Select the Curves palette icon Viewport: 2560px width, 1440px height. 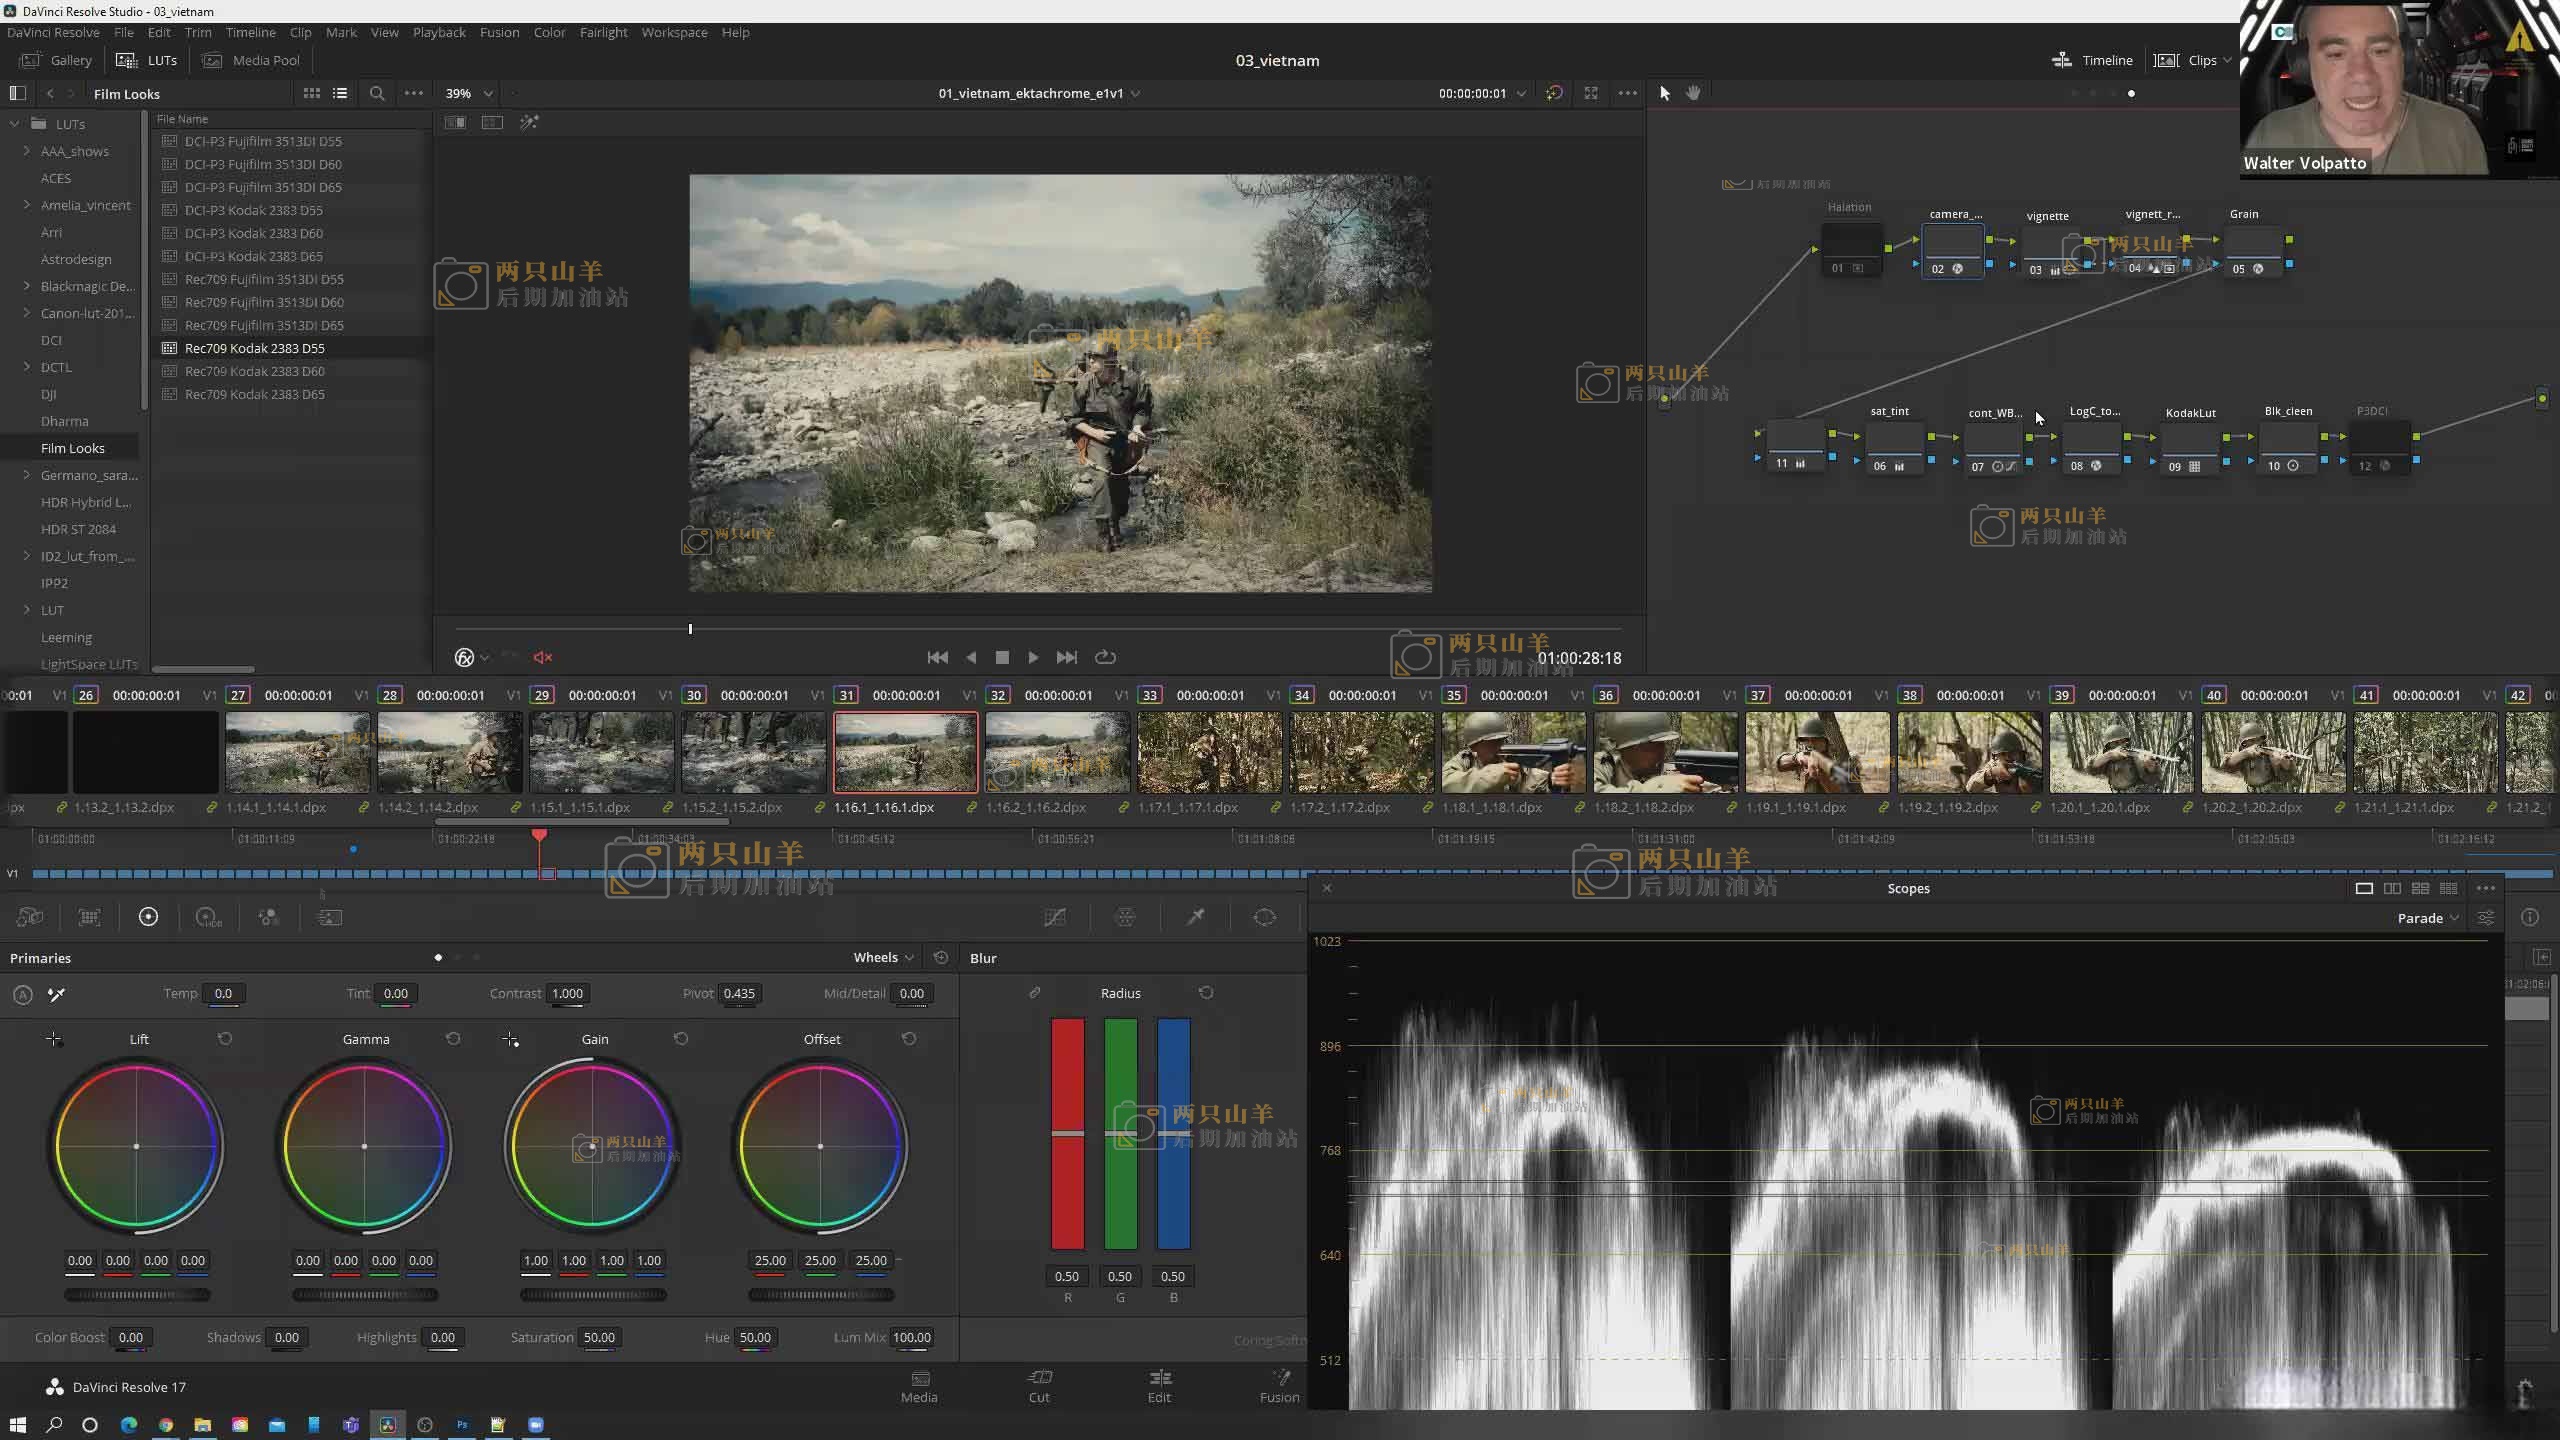coord(1055,917)
